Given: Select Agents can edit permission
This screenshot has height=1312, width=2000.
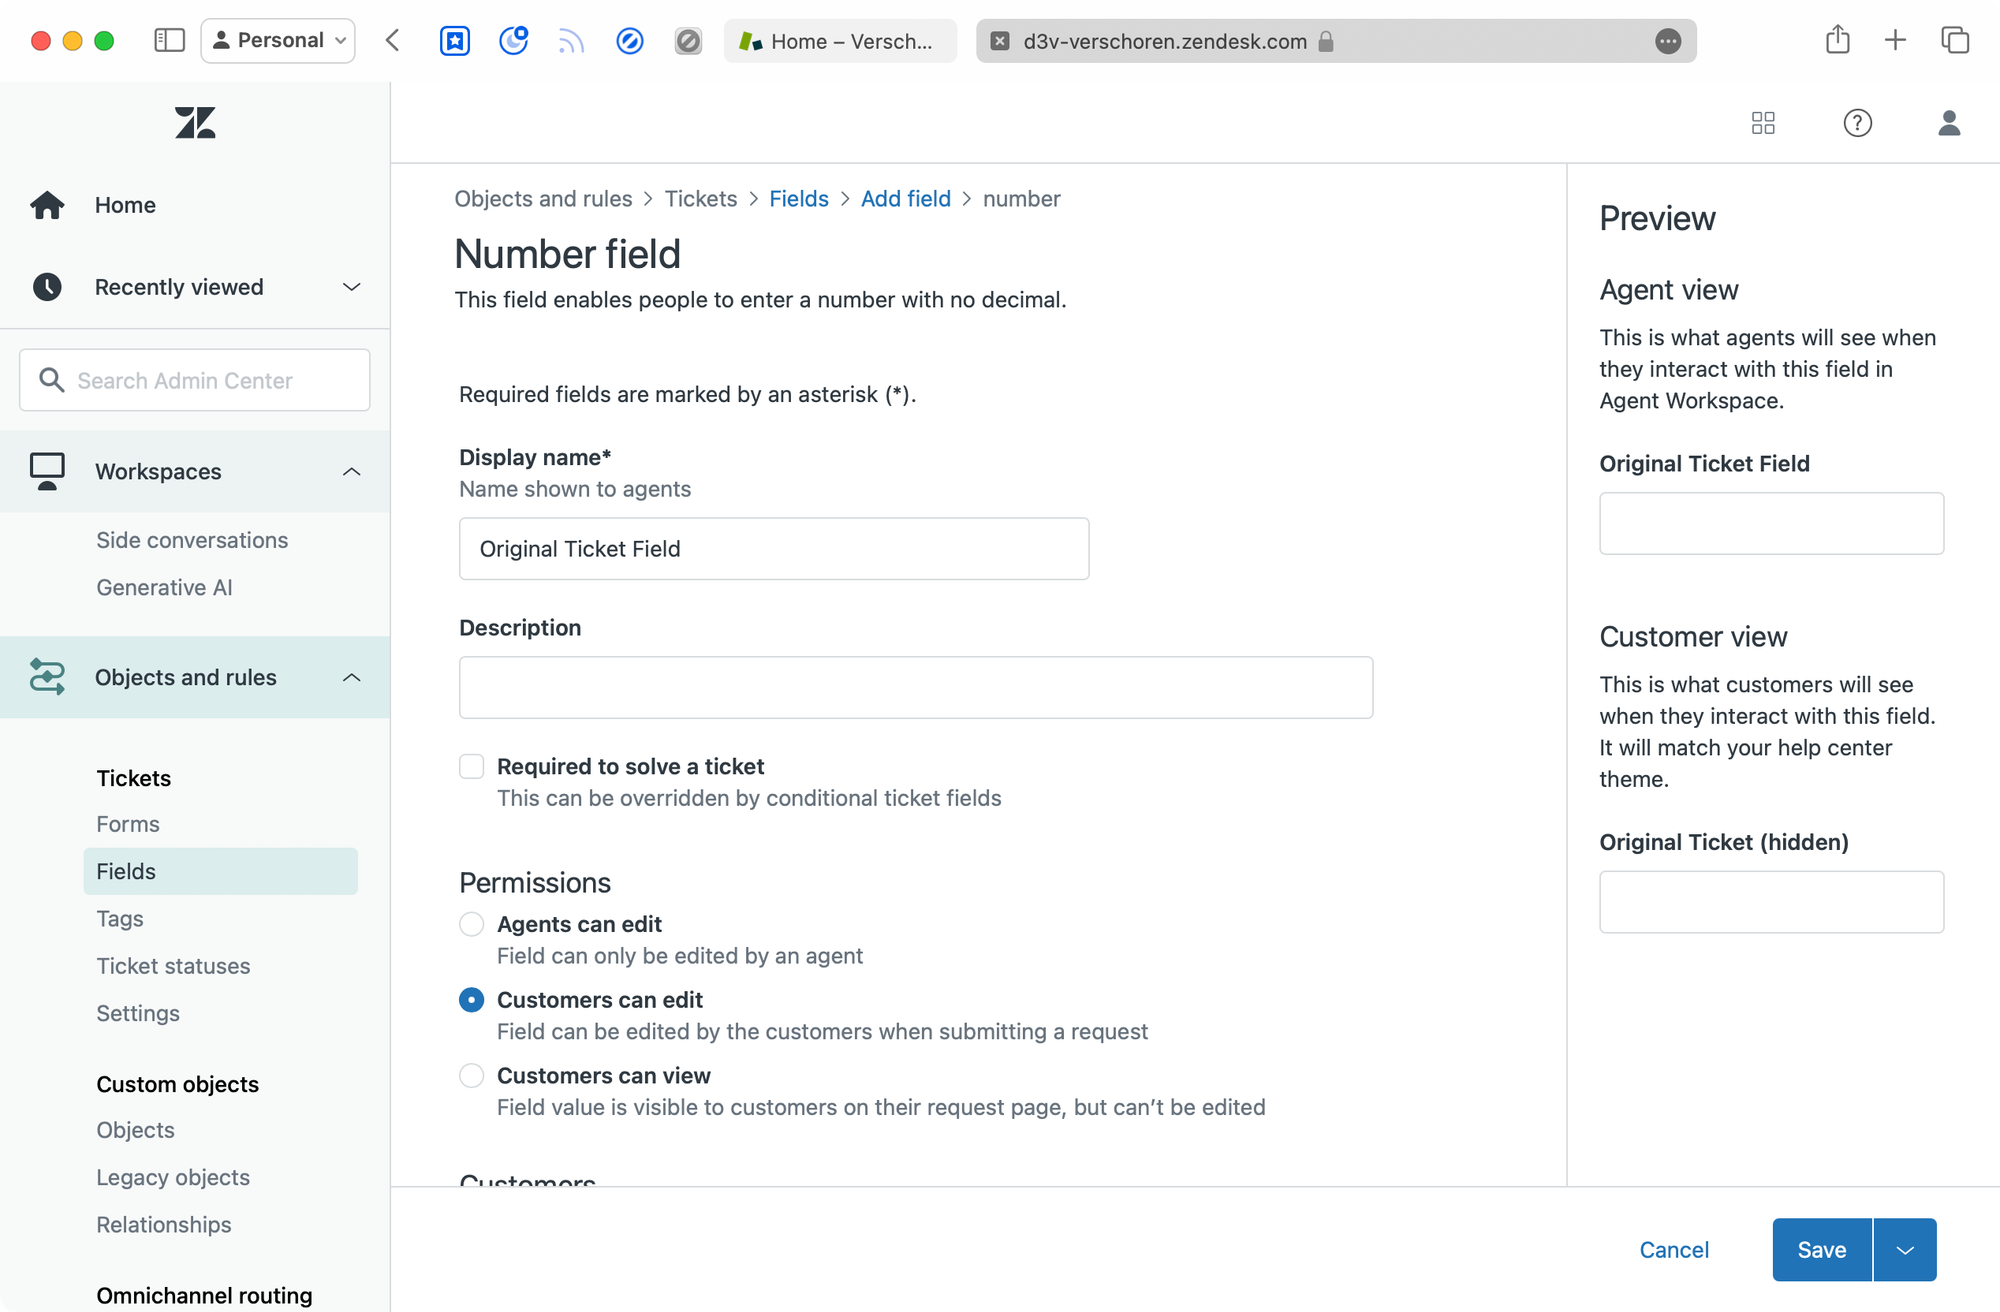Looking at the screenshot, I should (x=472, y=924).
